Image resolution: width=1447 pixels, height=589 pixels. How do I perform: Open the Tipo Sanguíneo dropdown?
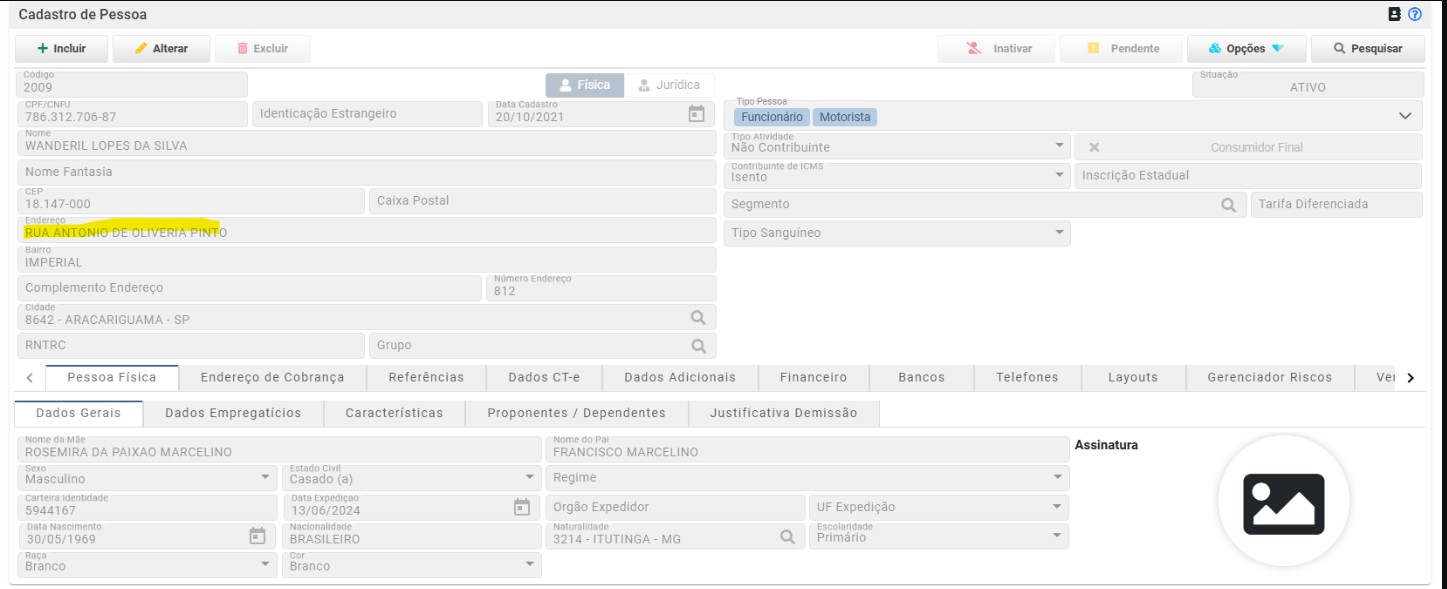click(x=896, y=233)
